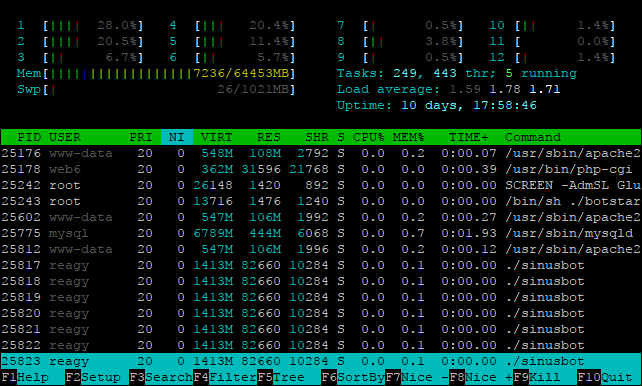Click the CPU 5 usage meter at 11.4%
The height and width of the screenshot is (386, 642).
point(232,41)
